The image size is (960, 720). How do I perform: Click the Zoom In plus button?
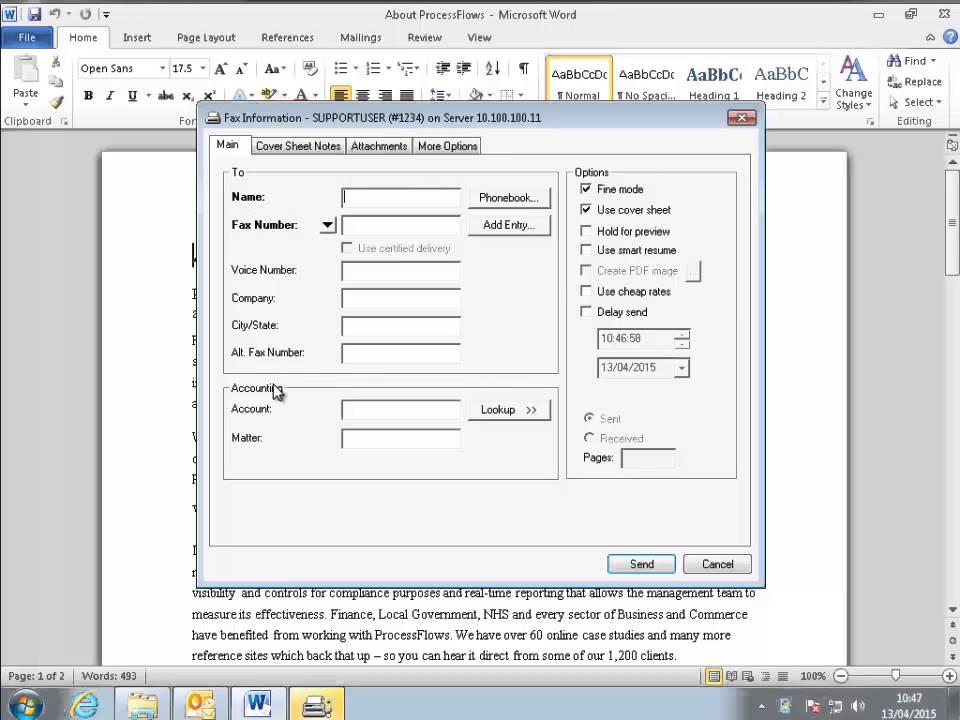[x=949, y=676]
